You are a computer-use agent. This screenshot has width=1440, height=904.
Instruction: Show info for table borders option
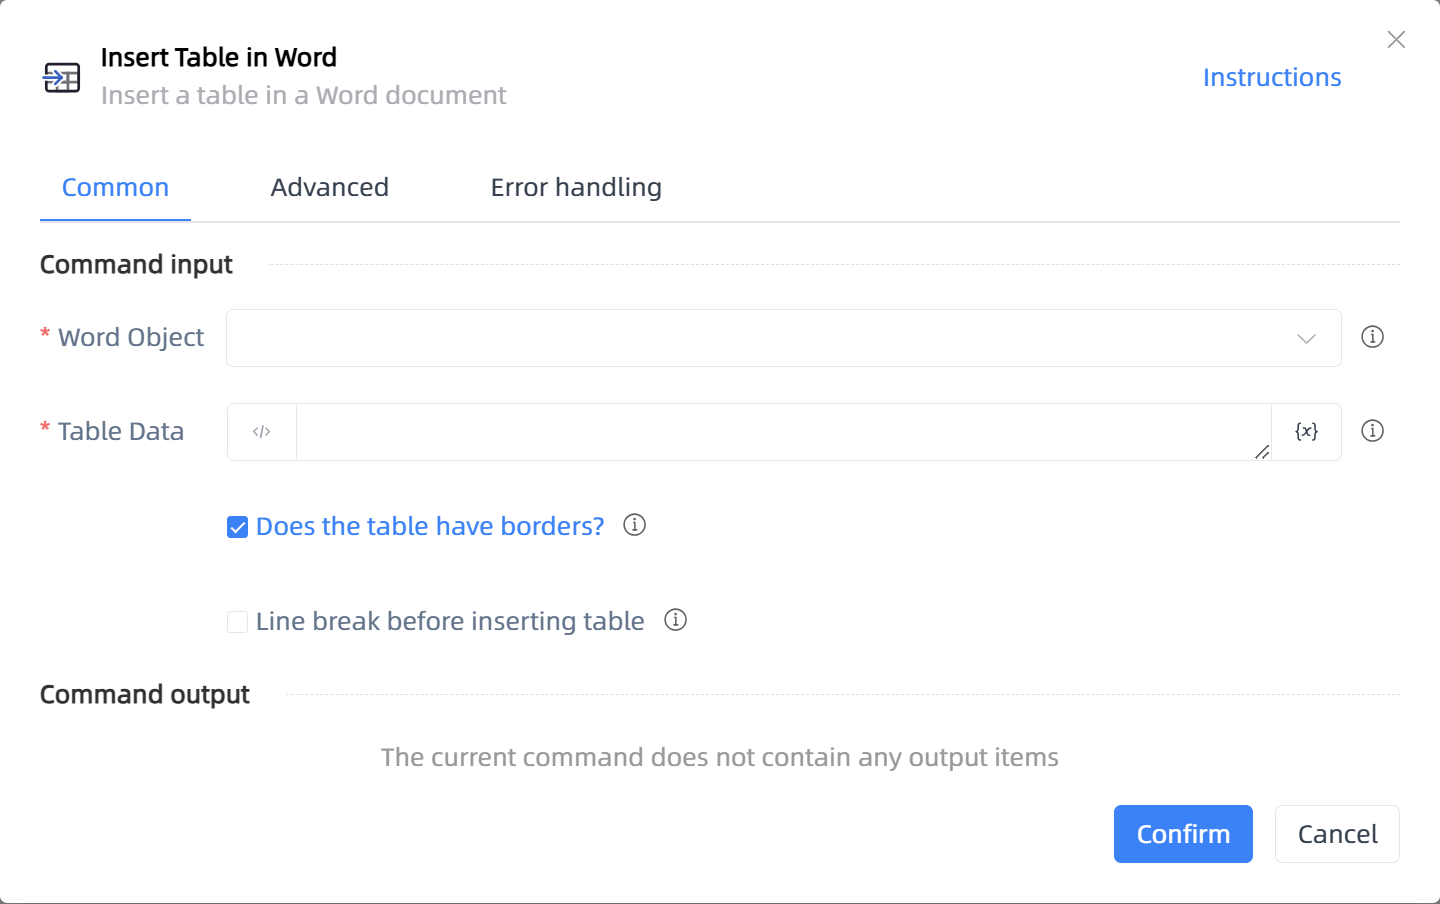click(634, 525)
